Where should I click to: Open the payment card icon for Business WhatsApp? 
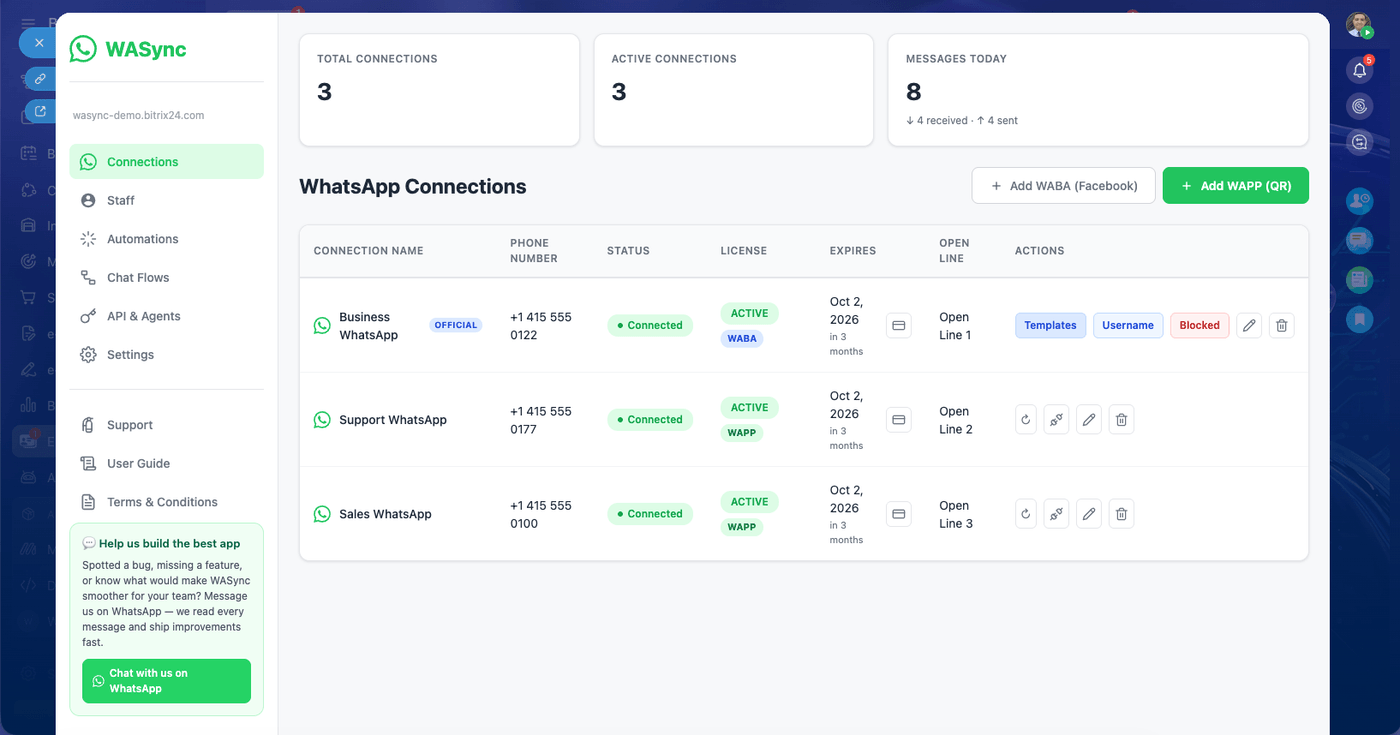pyautogui.click(x=898, y=325)
